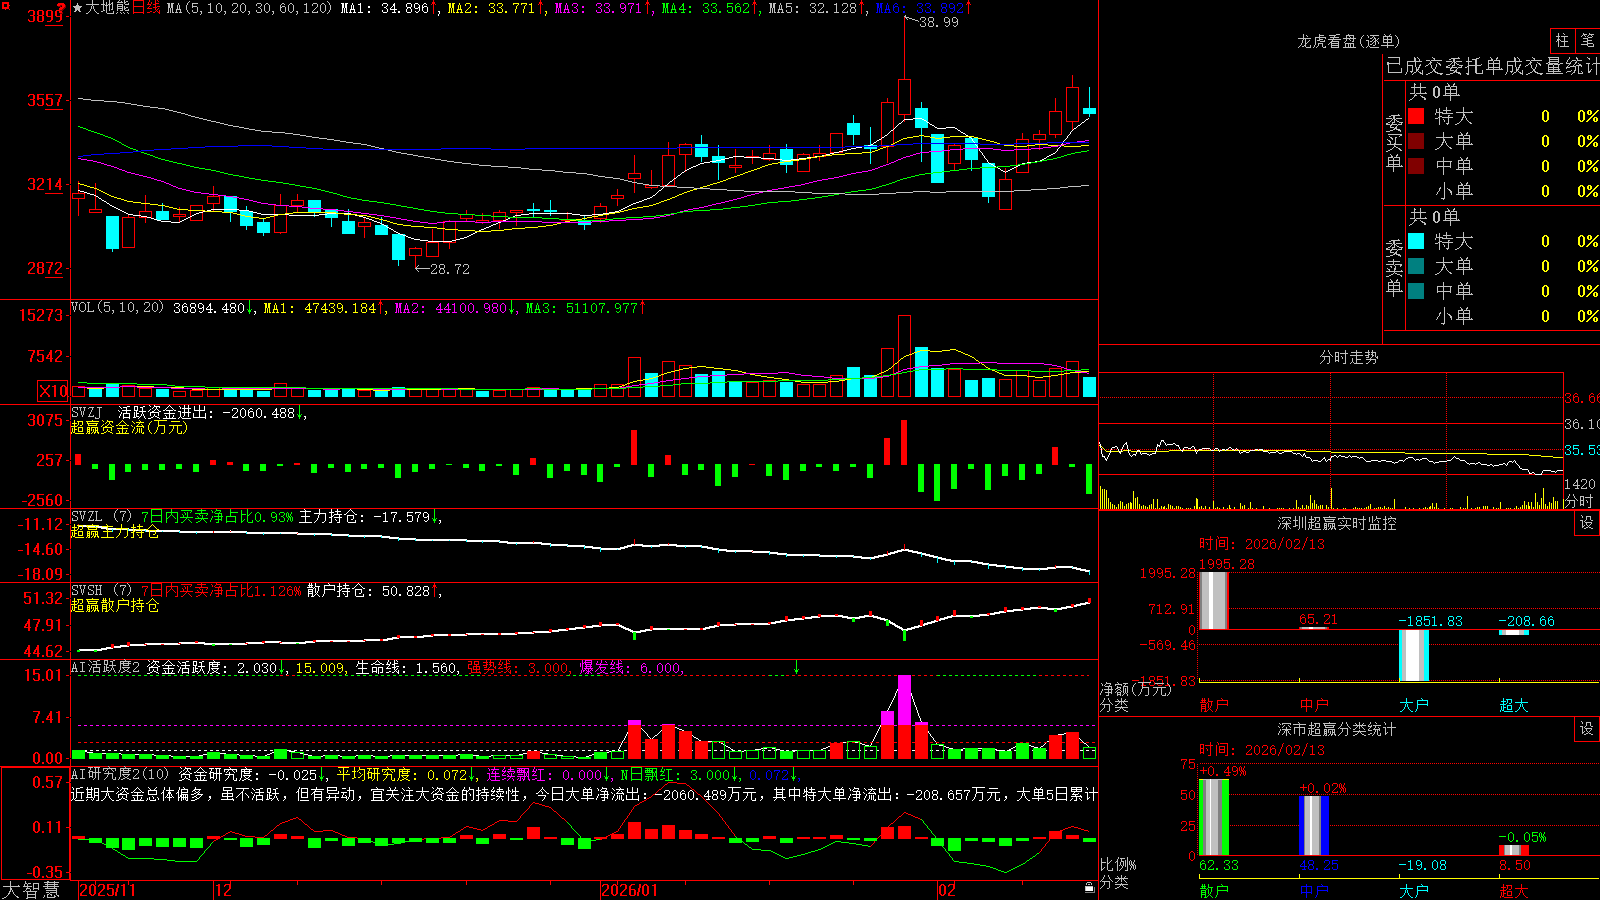1600x900 pixels.
Task: Click the X10 volume scale box
Action: 54,391
